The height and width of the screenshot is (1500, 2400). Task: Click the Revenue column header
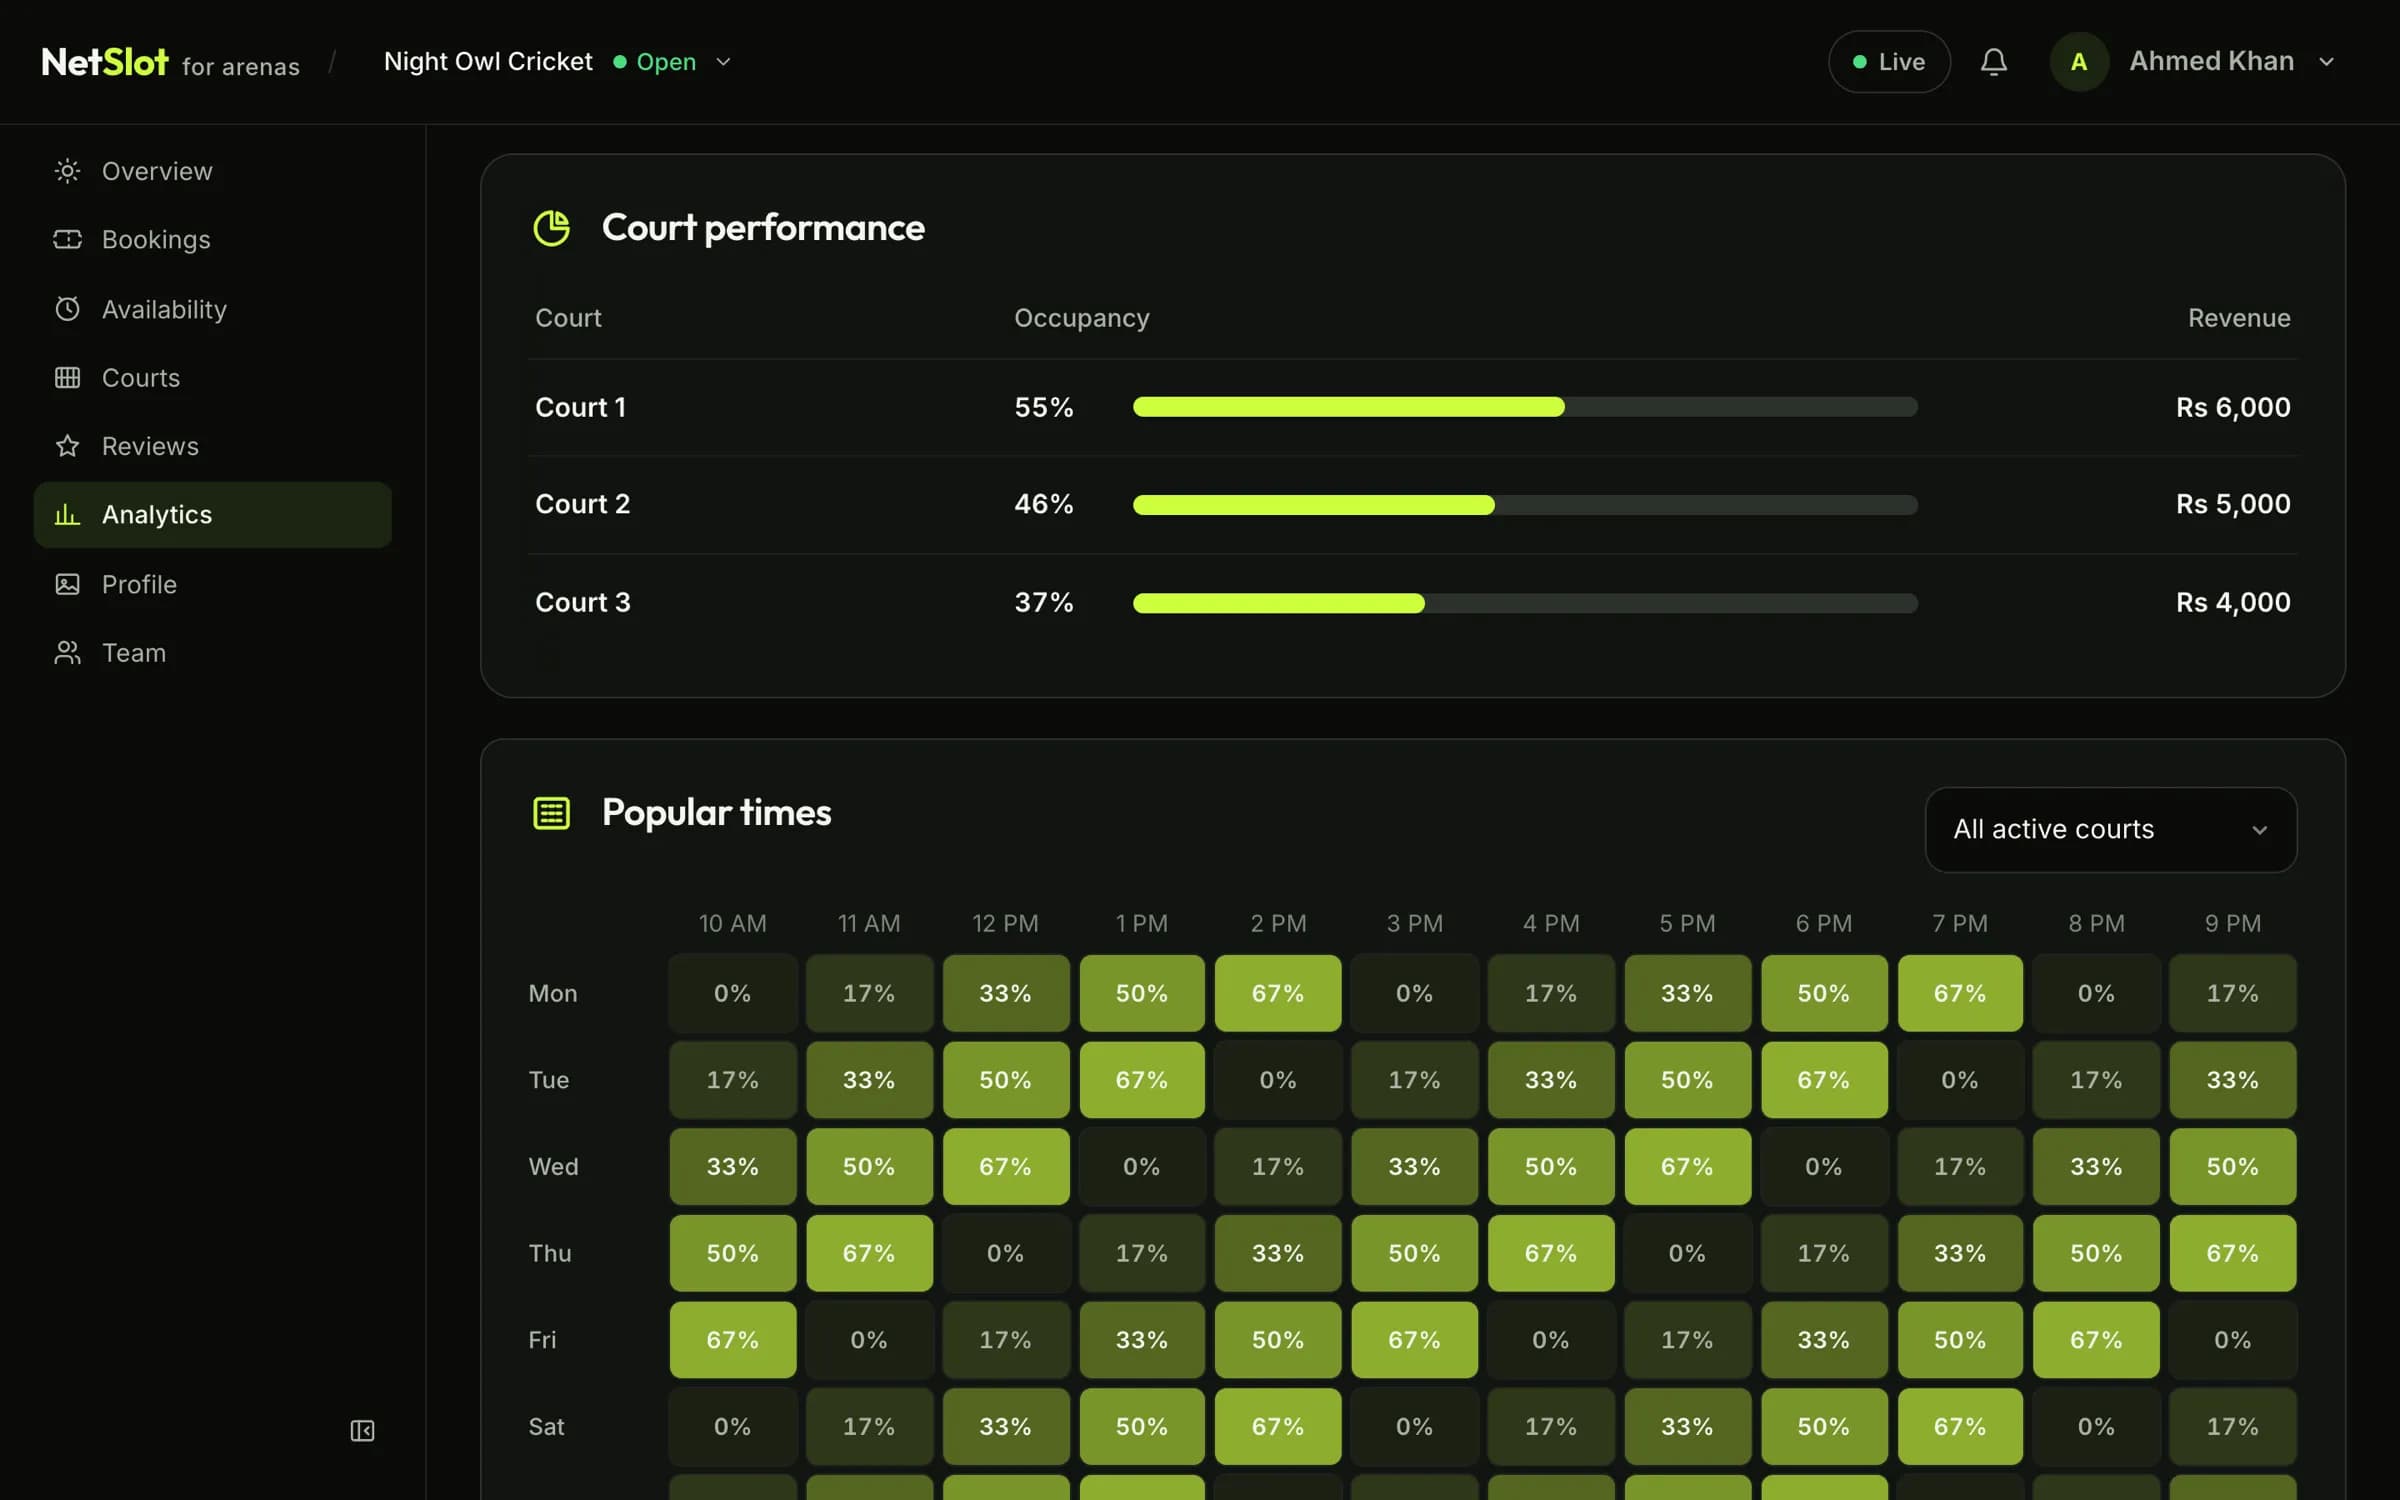point(2238,318)
